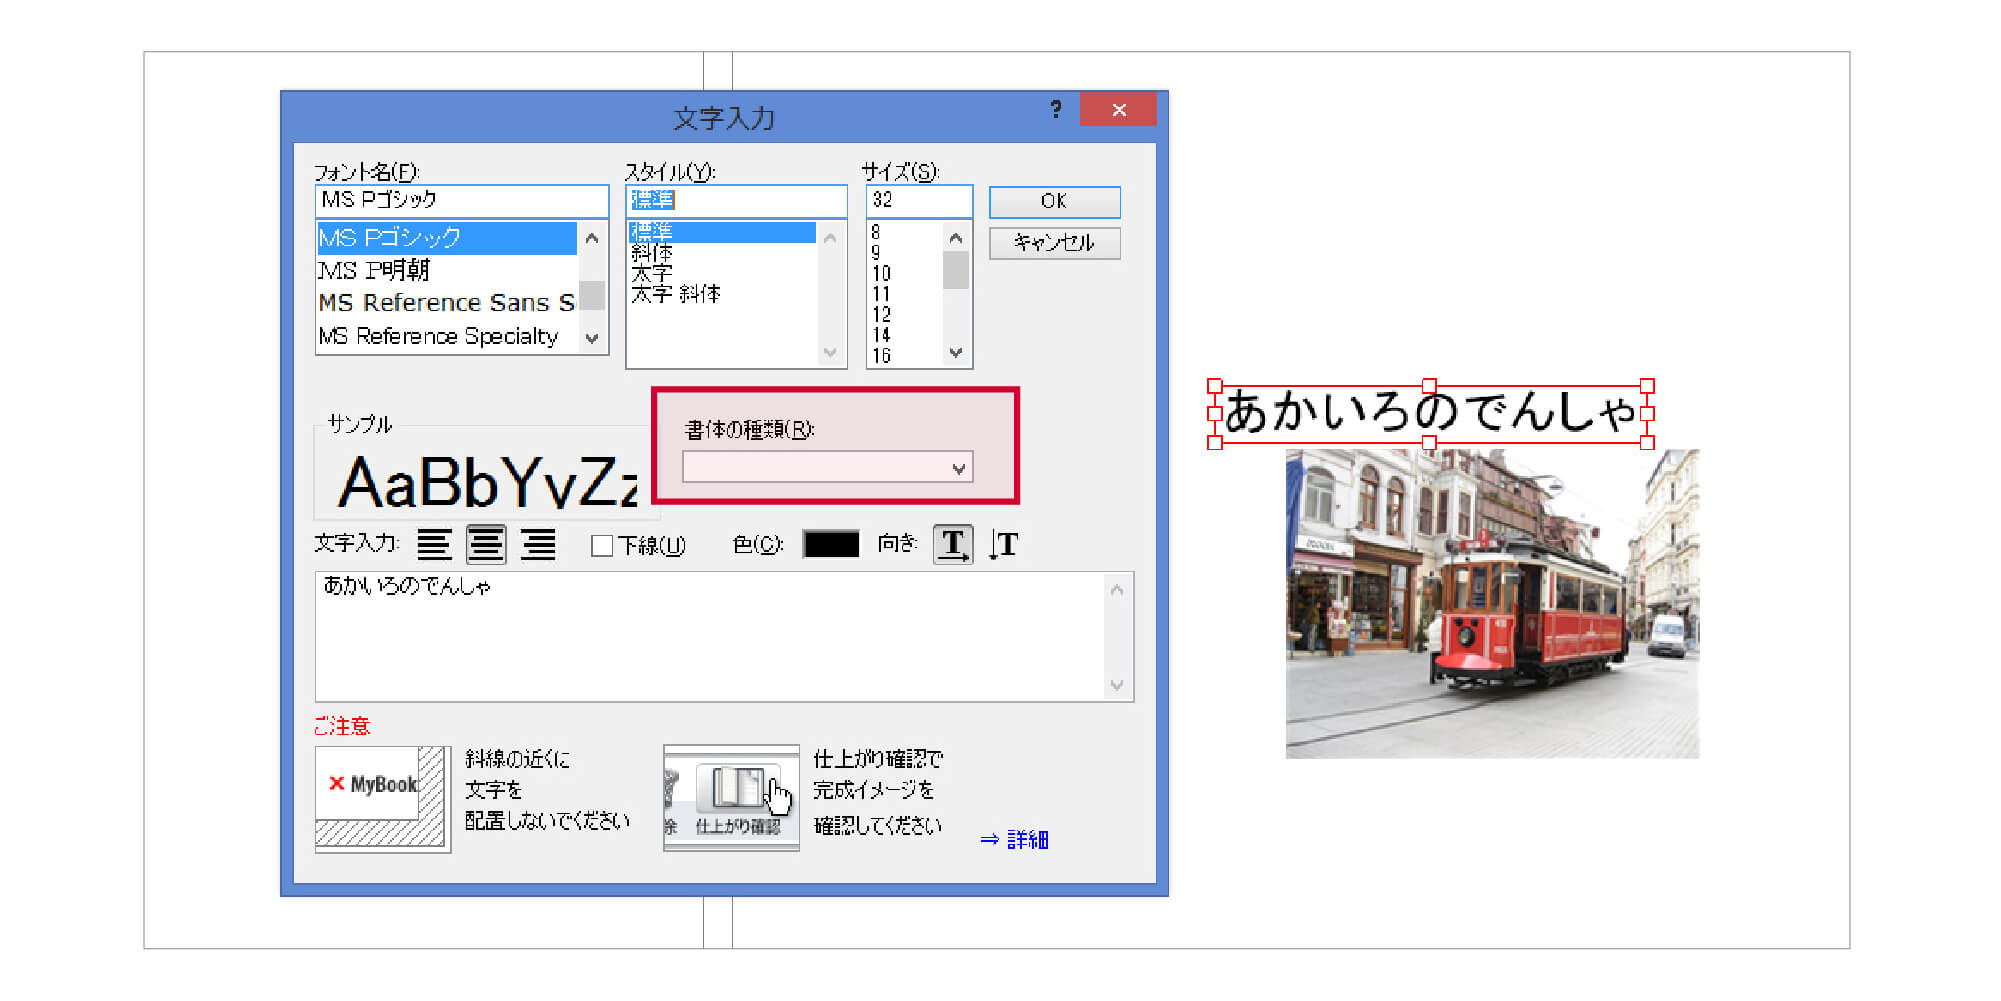Click the font name input field
Viewport: 2001px width, 1001px height.
click(462, 200)
